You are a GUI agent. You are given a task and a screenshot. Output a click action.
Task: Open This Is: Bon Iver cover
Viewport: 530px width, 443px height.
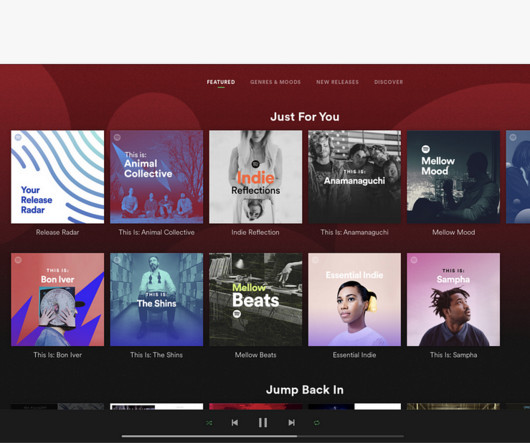[57, 299]
